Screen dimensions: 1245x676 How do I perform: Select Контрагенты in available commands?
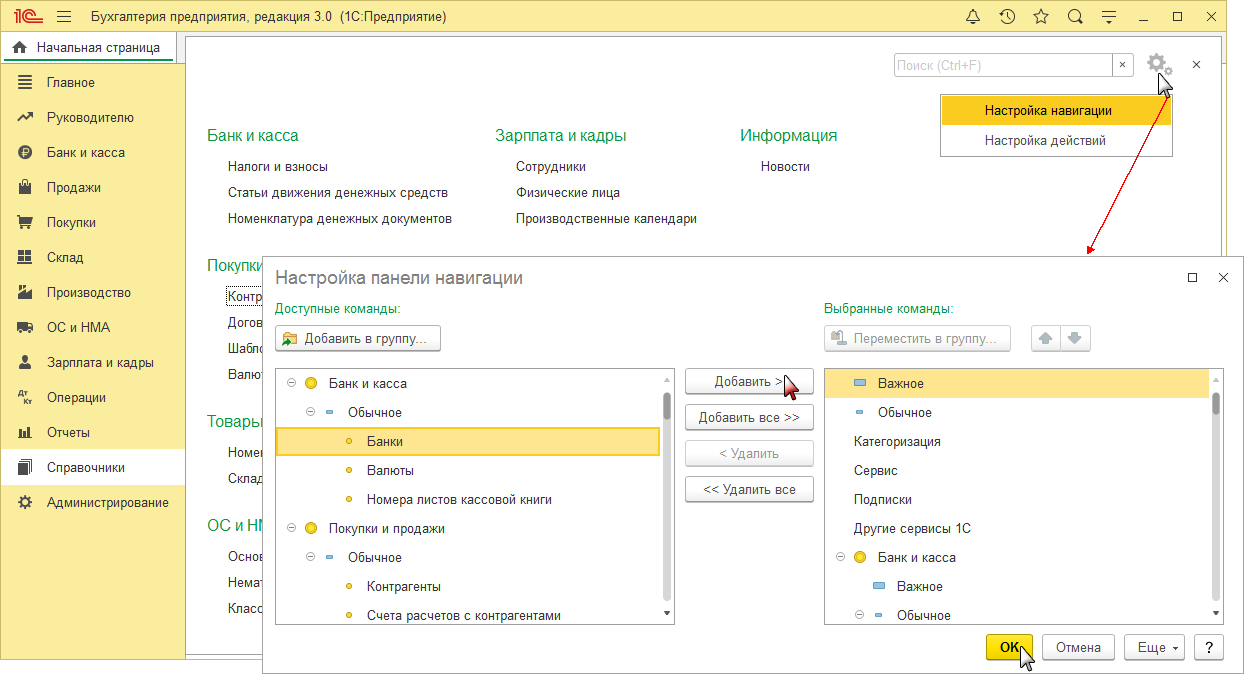(x=467, y=586)
